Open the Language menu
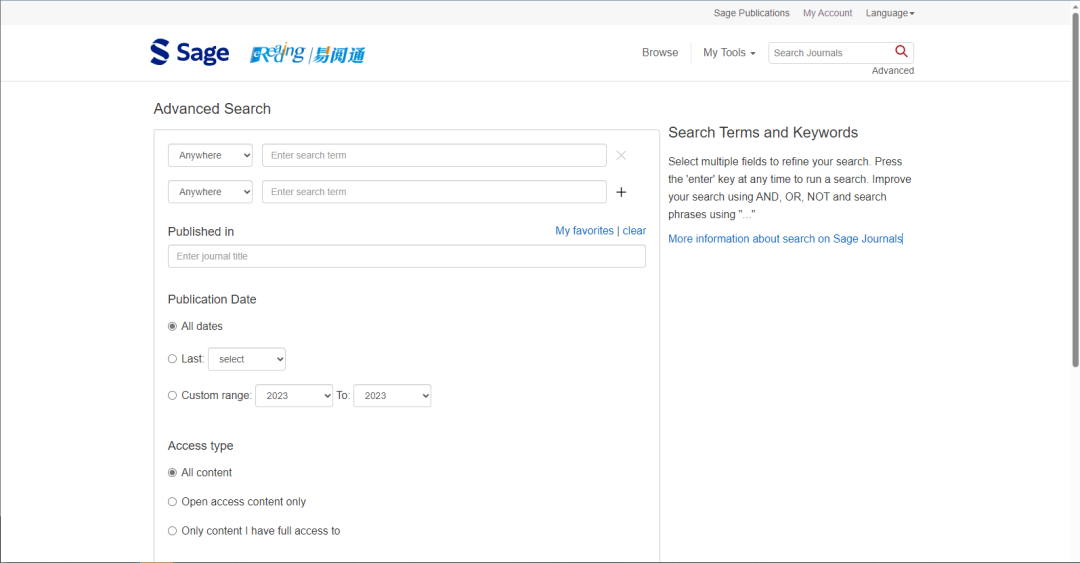 point(890,13)
